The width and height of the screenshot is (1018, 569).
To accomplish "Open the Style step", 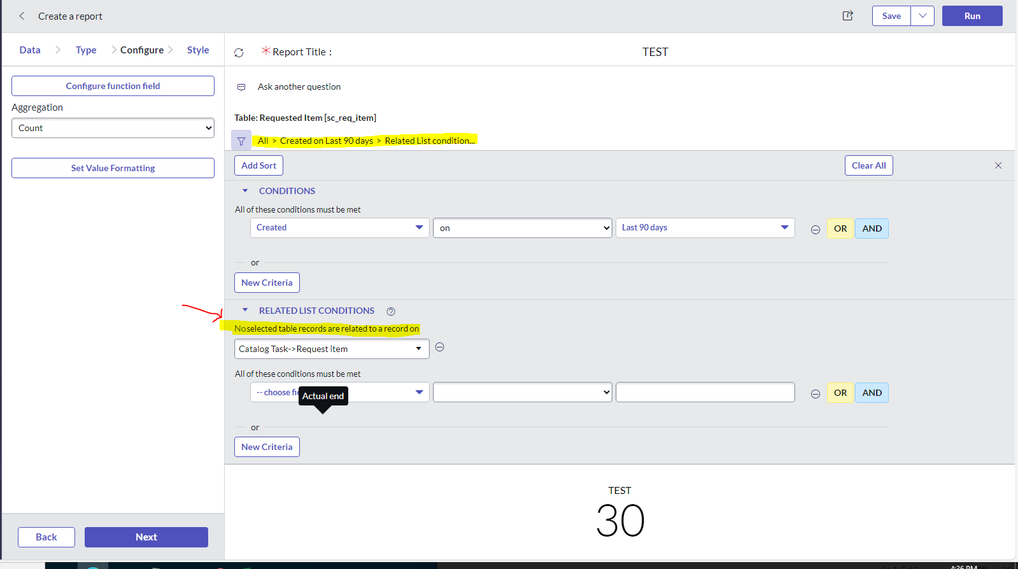I will pyautogui.click(x=198, y=50).
